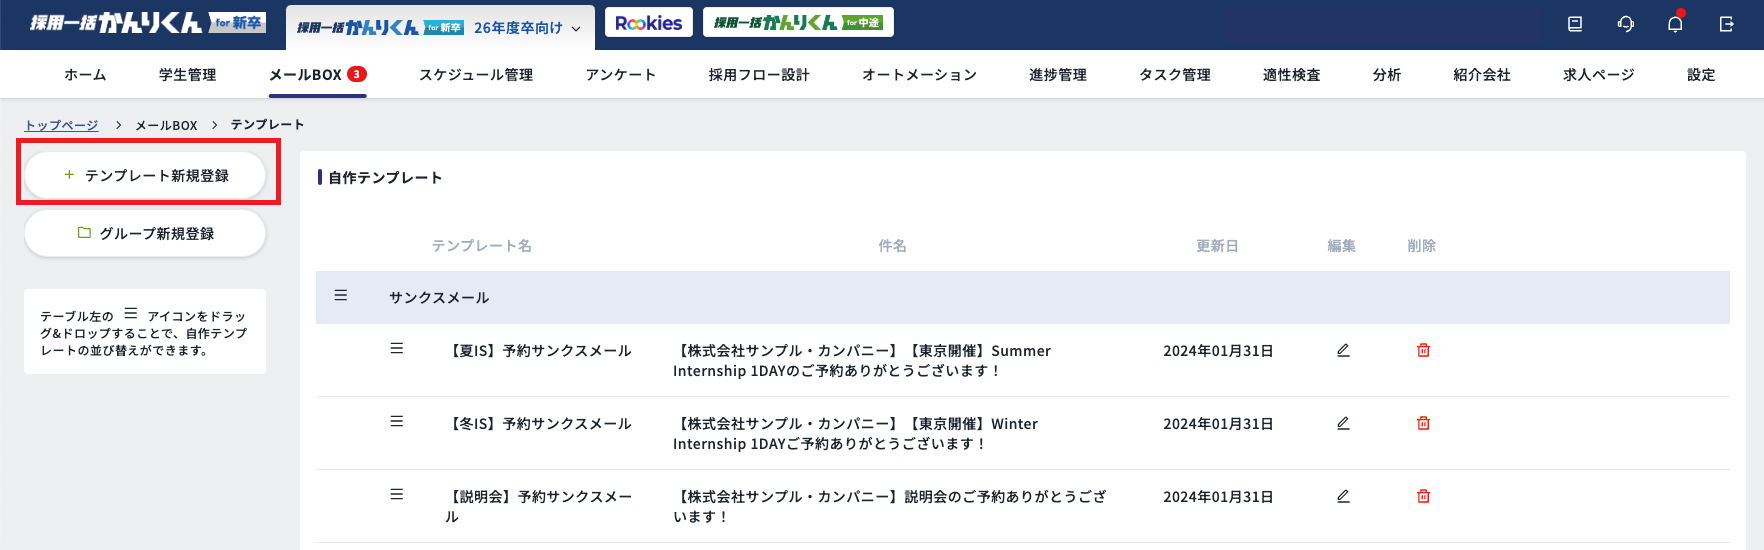This screenshot has width=1764, height=550.
Task: Click グループ新規登録 button
Action: click(146, 233)
